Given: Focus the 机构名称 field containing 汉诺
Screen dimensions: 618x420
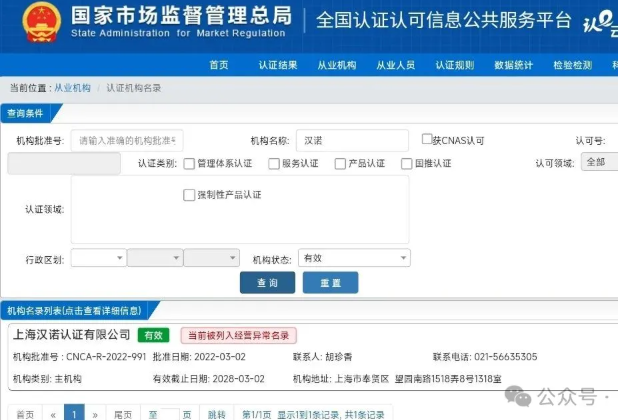Looking at the screenshot, I should (352, 140).
